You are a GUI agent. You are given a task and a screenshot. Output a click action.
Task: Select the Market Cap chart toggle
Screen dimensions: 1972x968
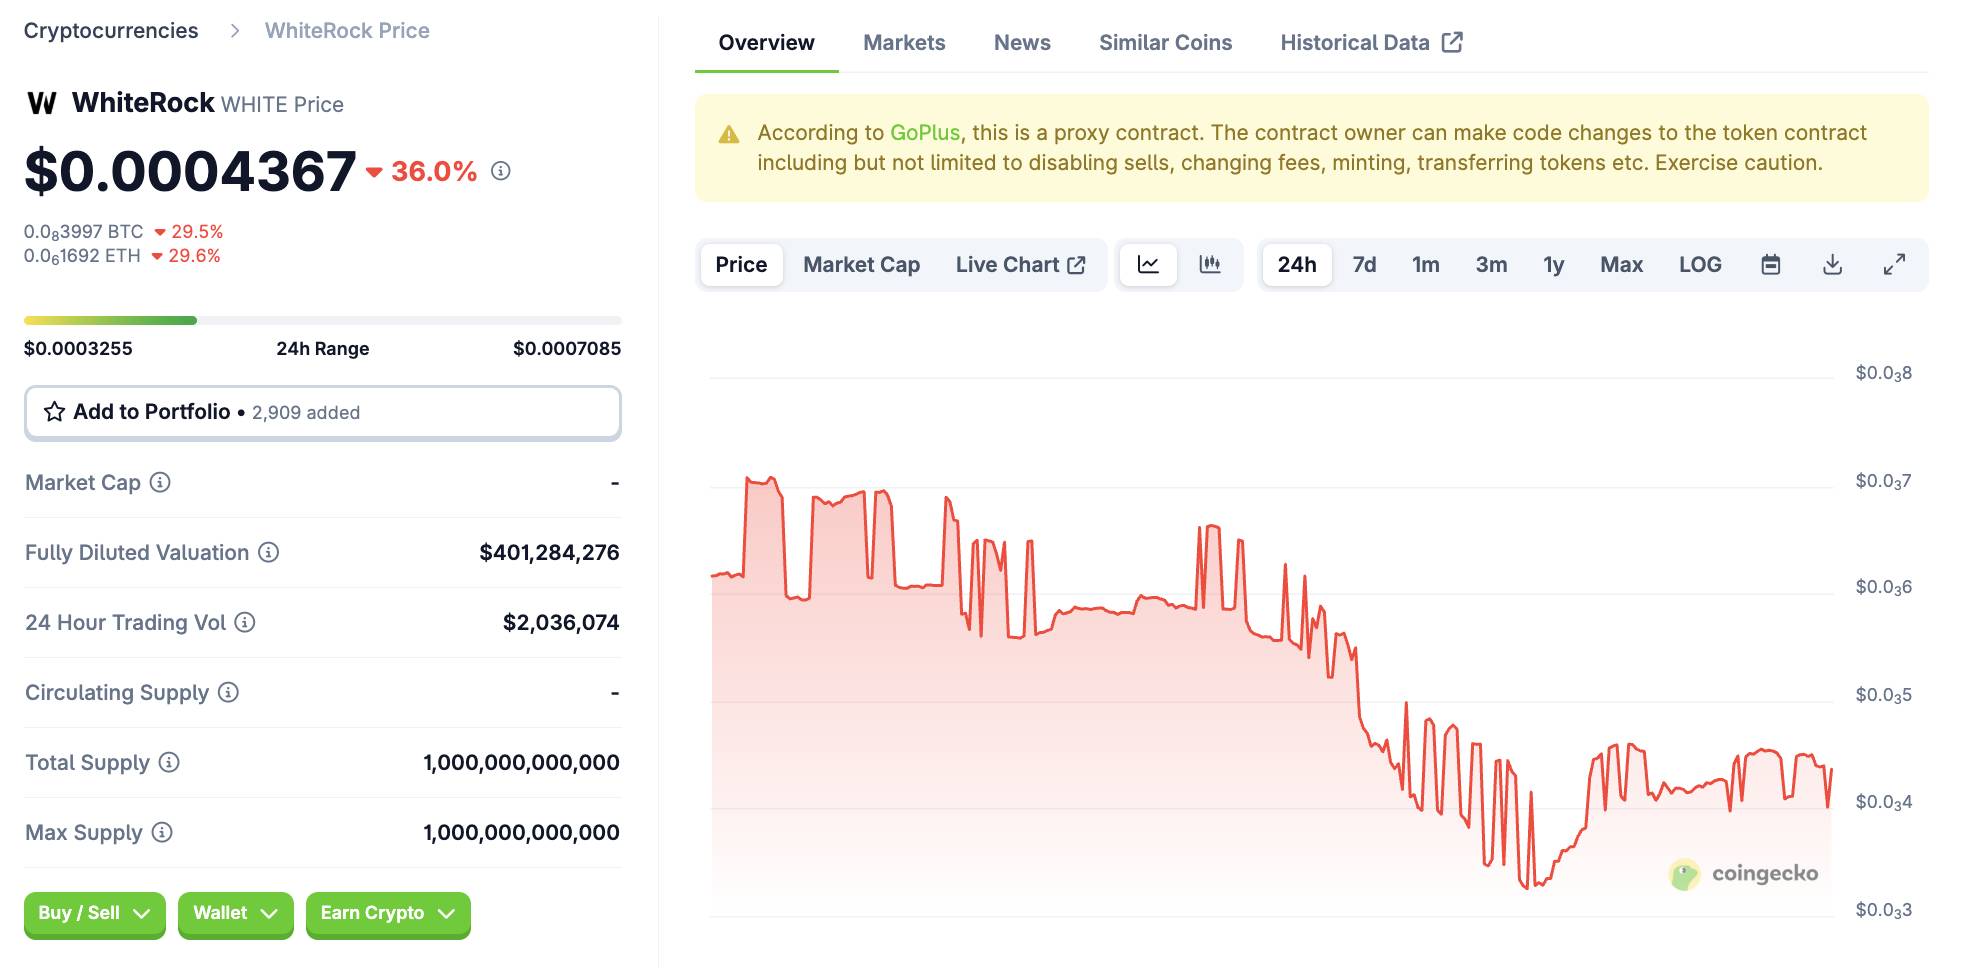point(861,265)
